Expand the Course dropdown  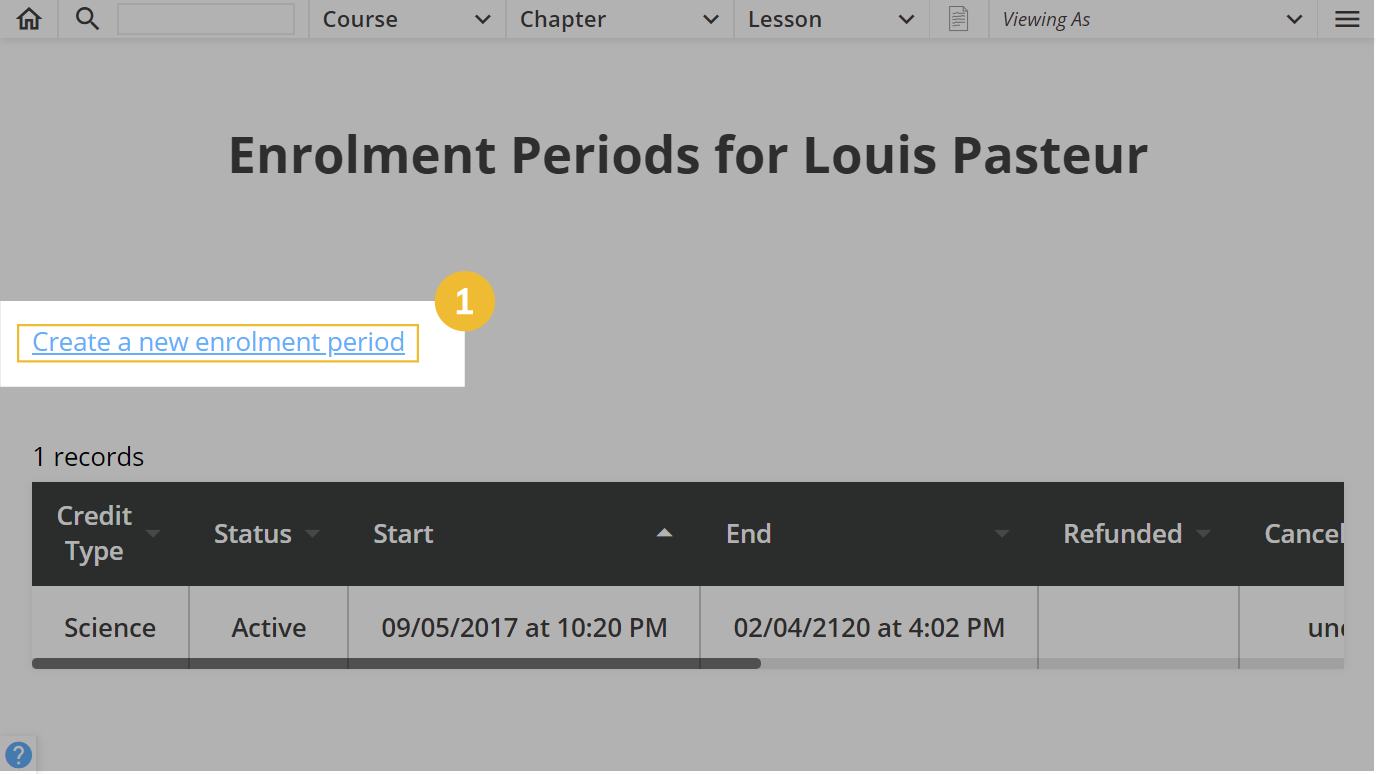[x=408, y=19]
